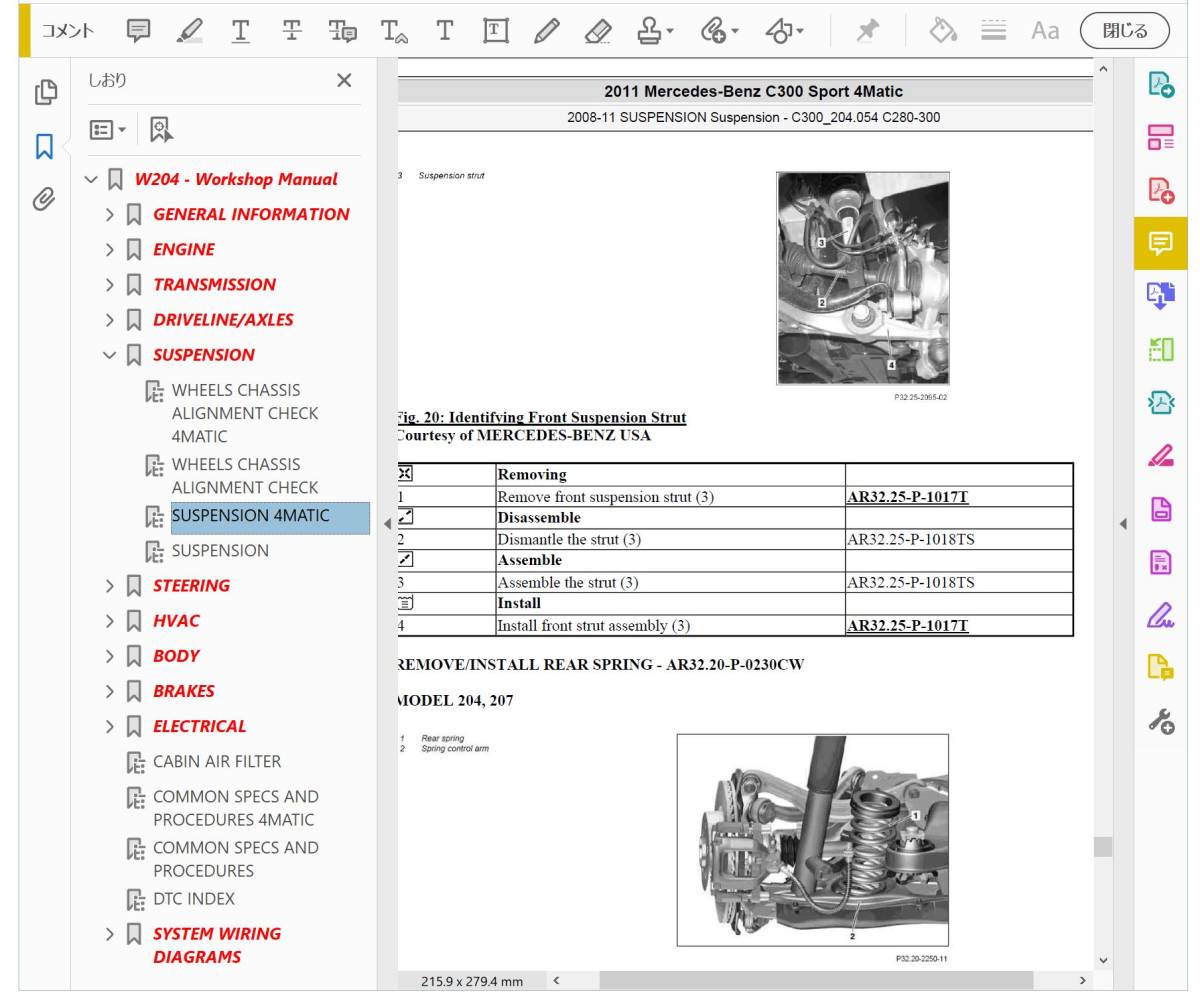The width and height of the screenshot is (1200, 1006).
Task: Open the page thumbnails panel
Action: click(45, 92)
